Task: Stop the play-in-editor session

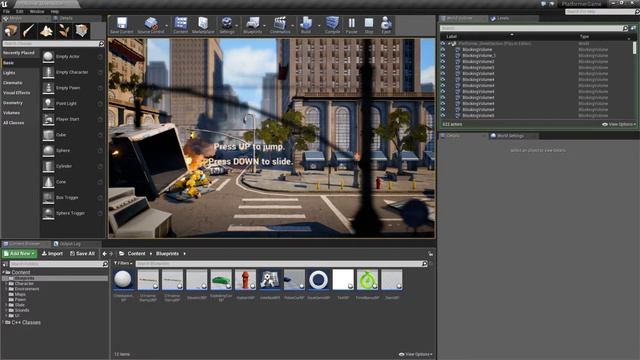Action: [369, 23]
